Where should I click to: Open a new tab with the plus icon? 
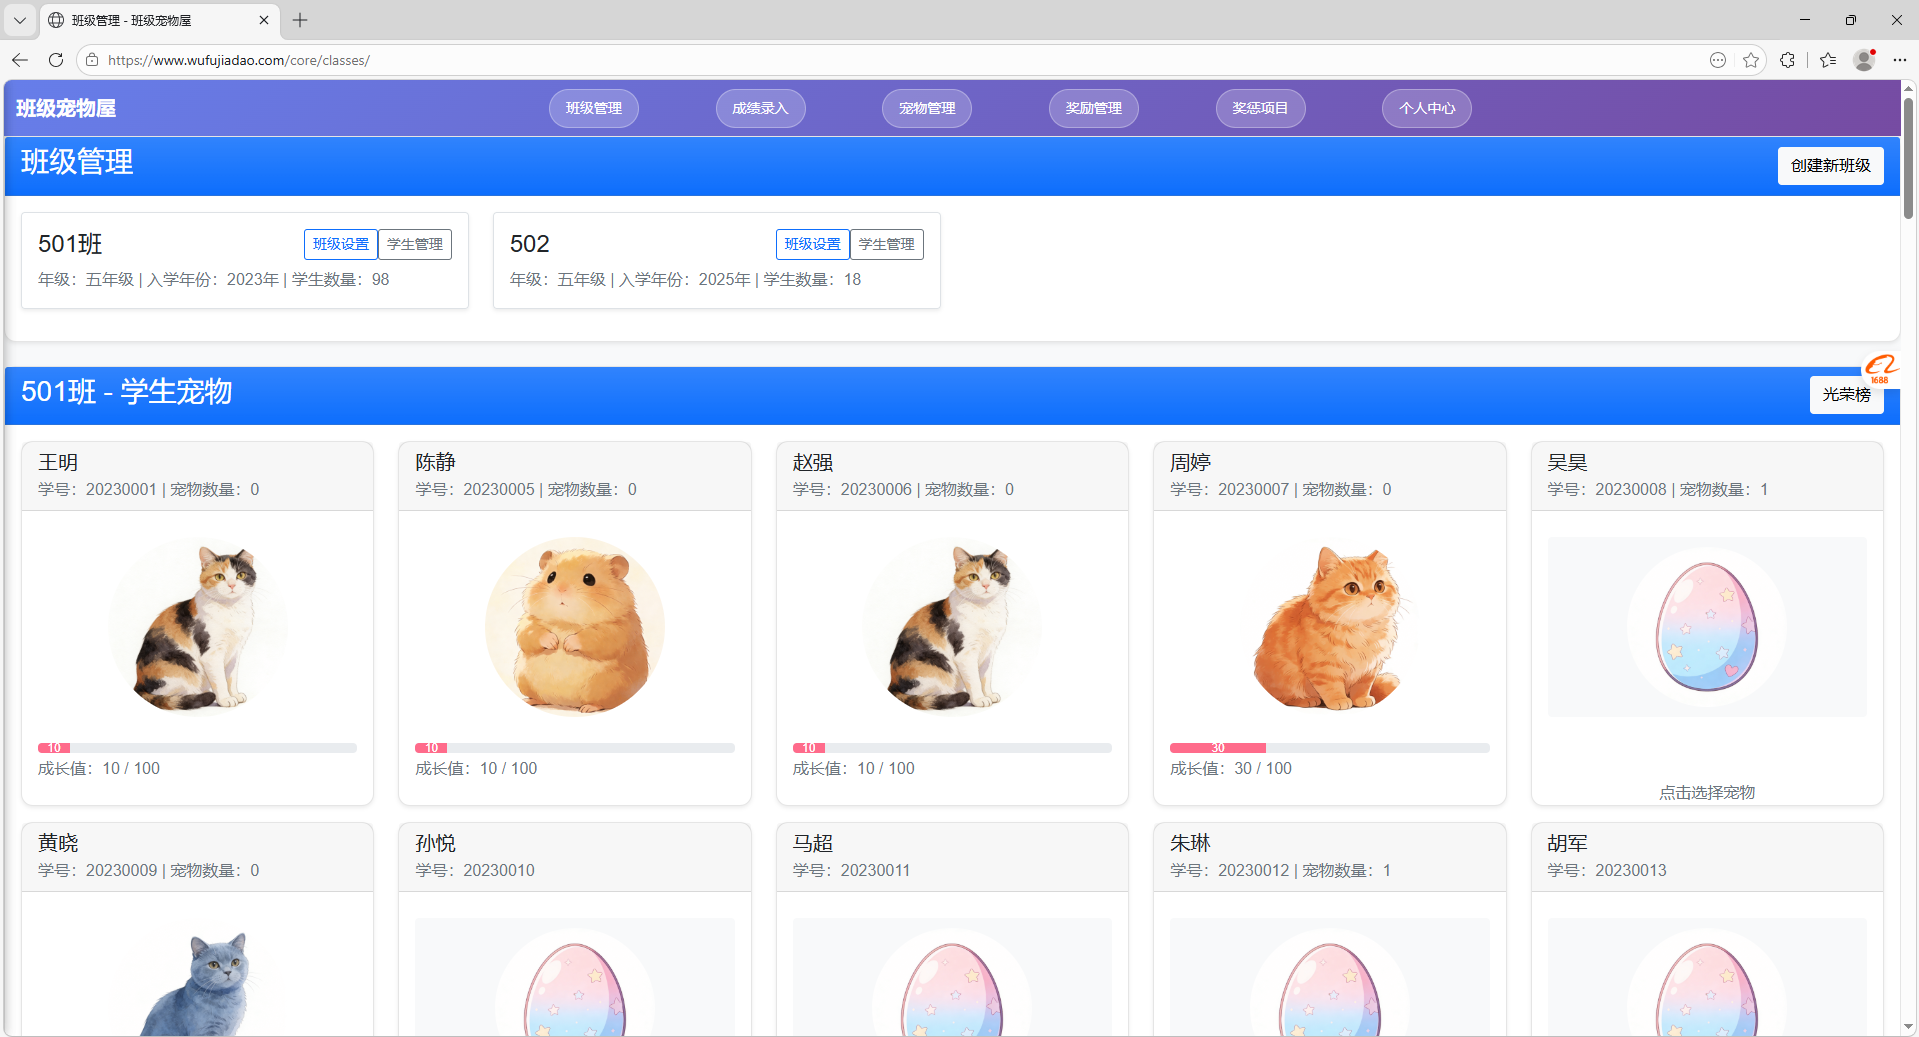(x=300, y=20)
